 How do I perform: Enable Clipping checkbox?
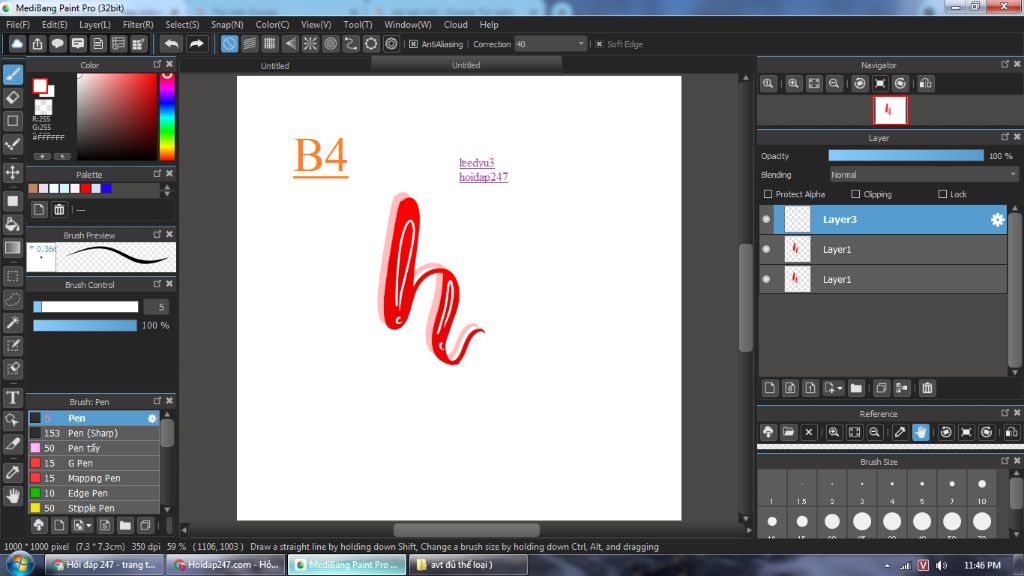(x=856, y=194)
